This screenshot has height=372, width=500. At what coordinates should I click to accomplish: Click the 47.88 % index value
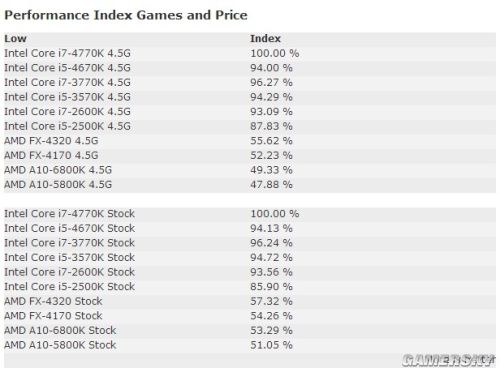coord(271,185)
